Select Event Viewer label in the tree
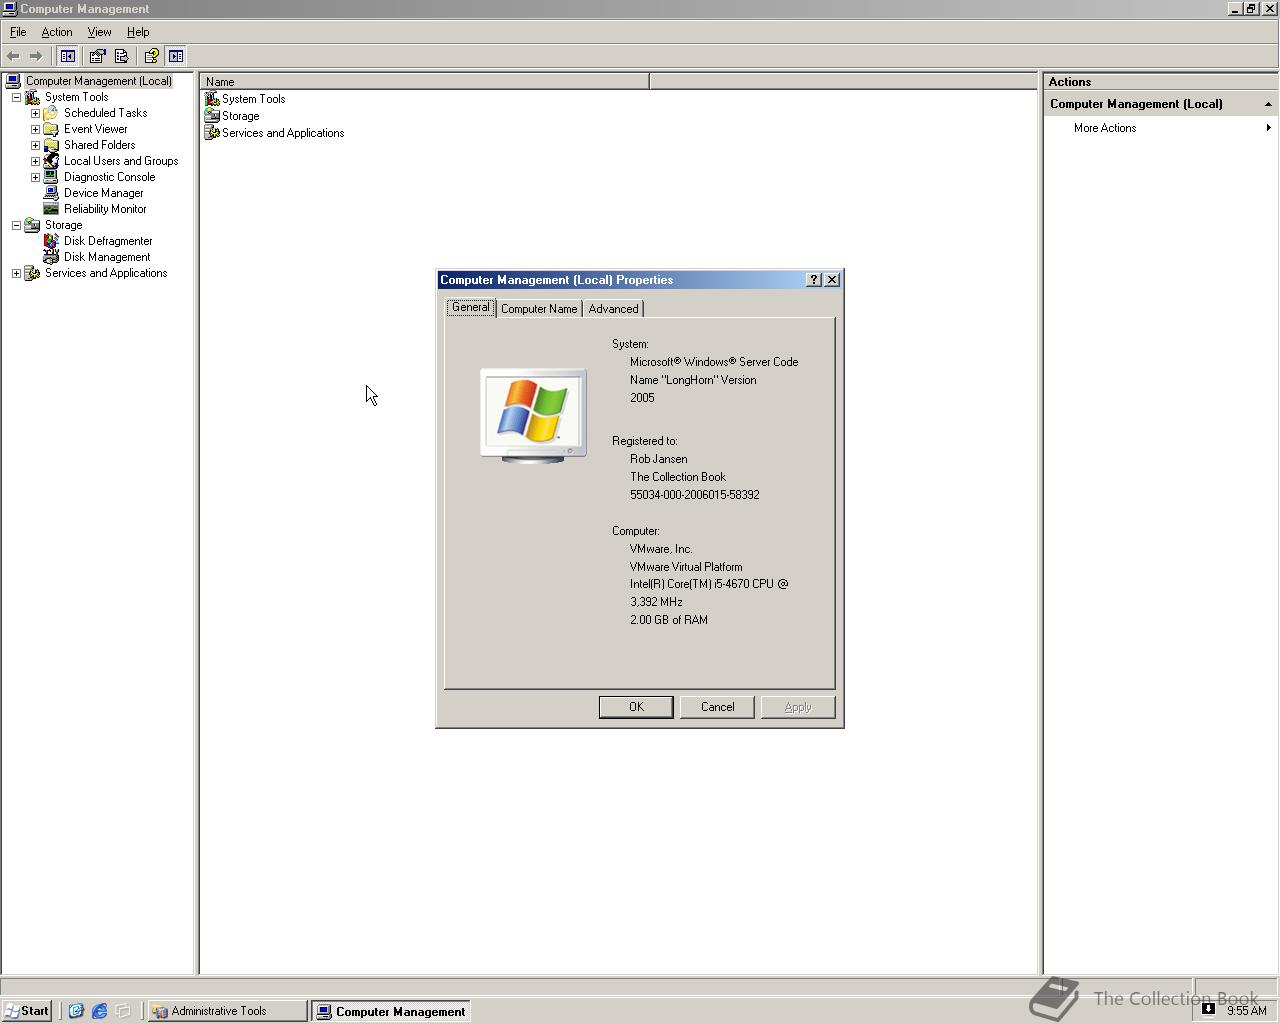The height and width of the screenshot is (1024, 1280). [96, 129]
